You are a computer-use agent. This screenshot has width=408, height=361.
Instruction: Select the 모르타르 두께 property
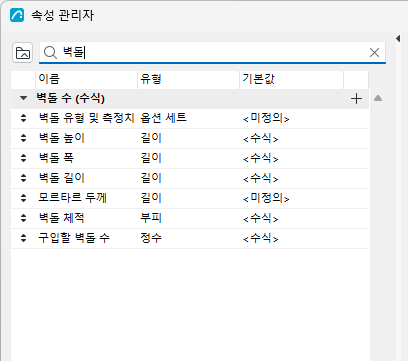pyautogui.click(x=72, y=198)
